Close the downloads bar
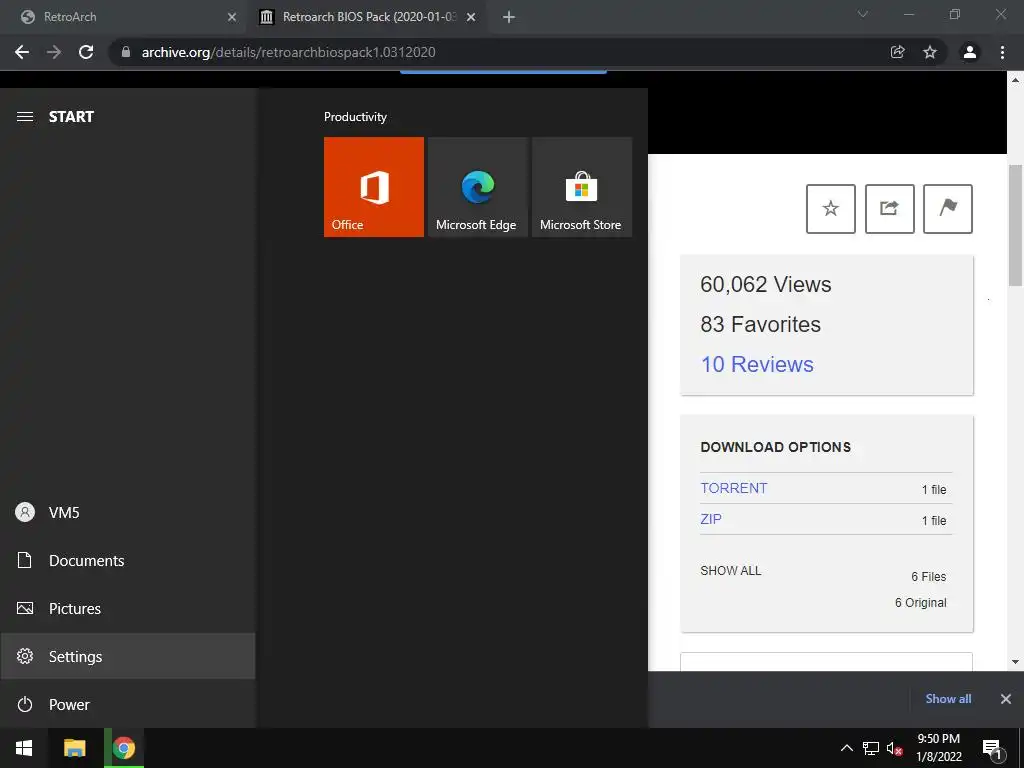The image size is (1024, 768). coord(1006,699)
